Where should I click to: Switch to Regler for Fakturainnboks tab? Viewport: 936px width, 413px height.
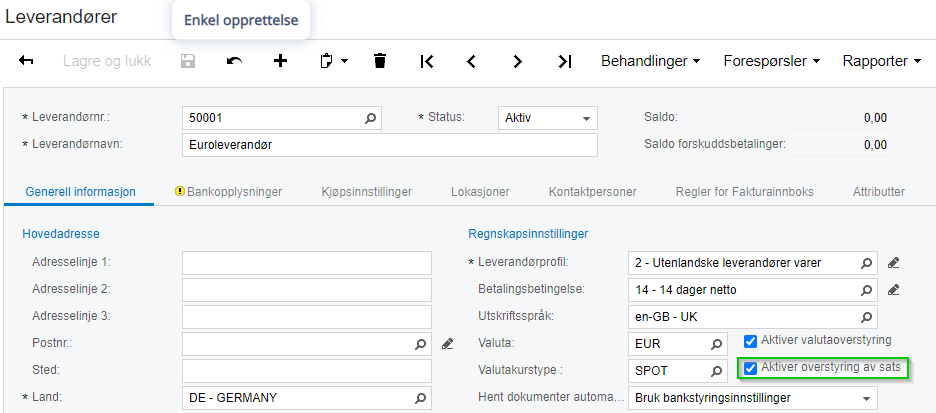click(744, 192)
